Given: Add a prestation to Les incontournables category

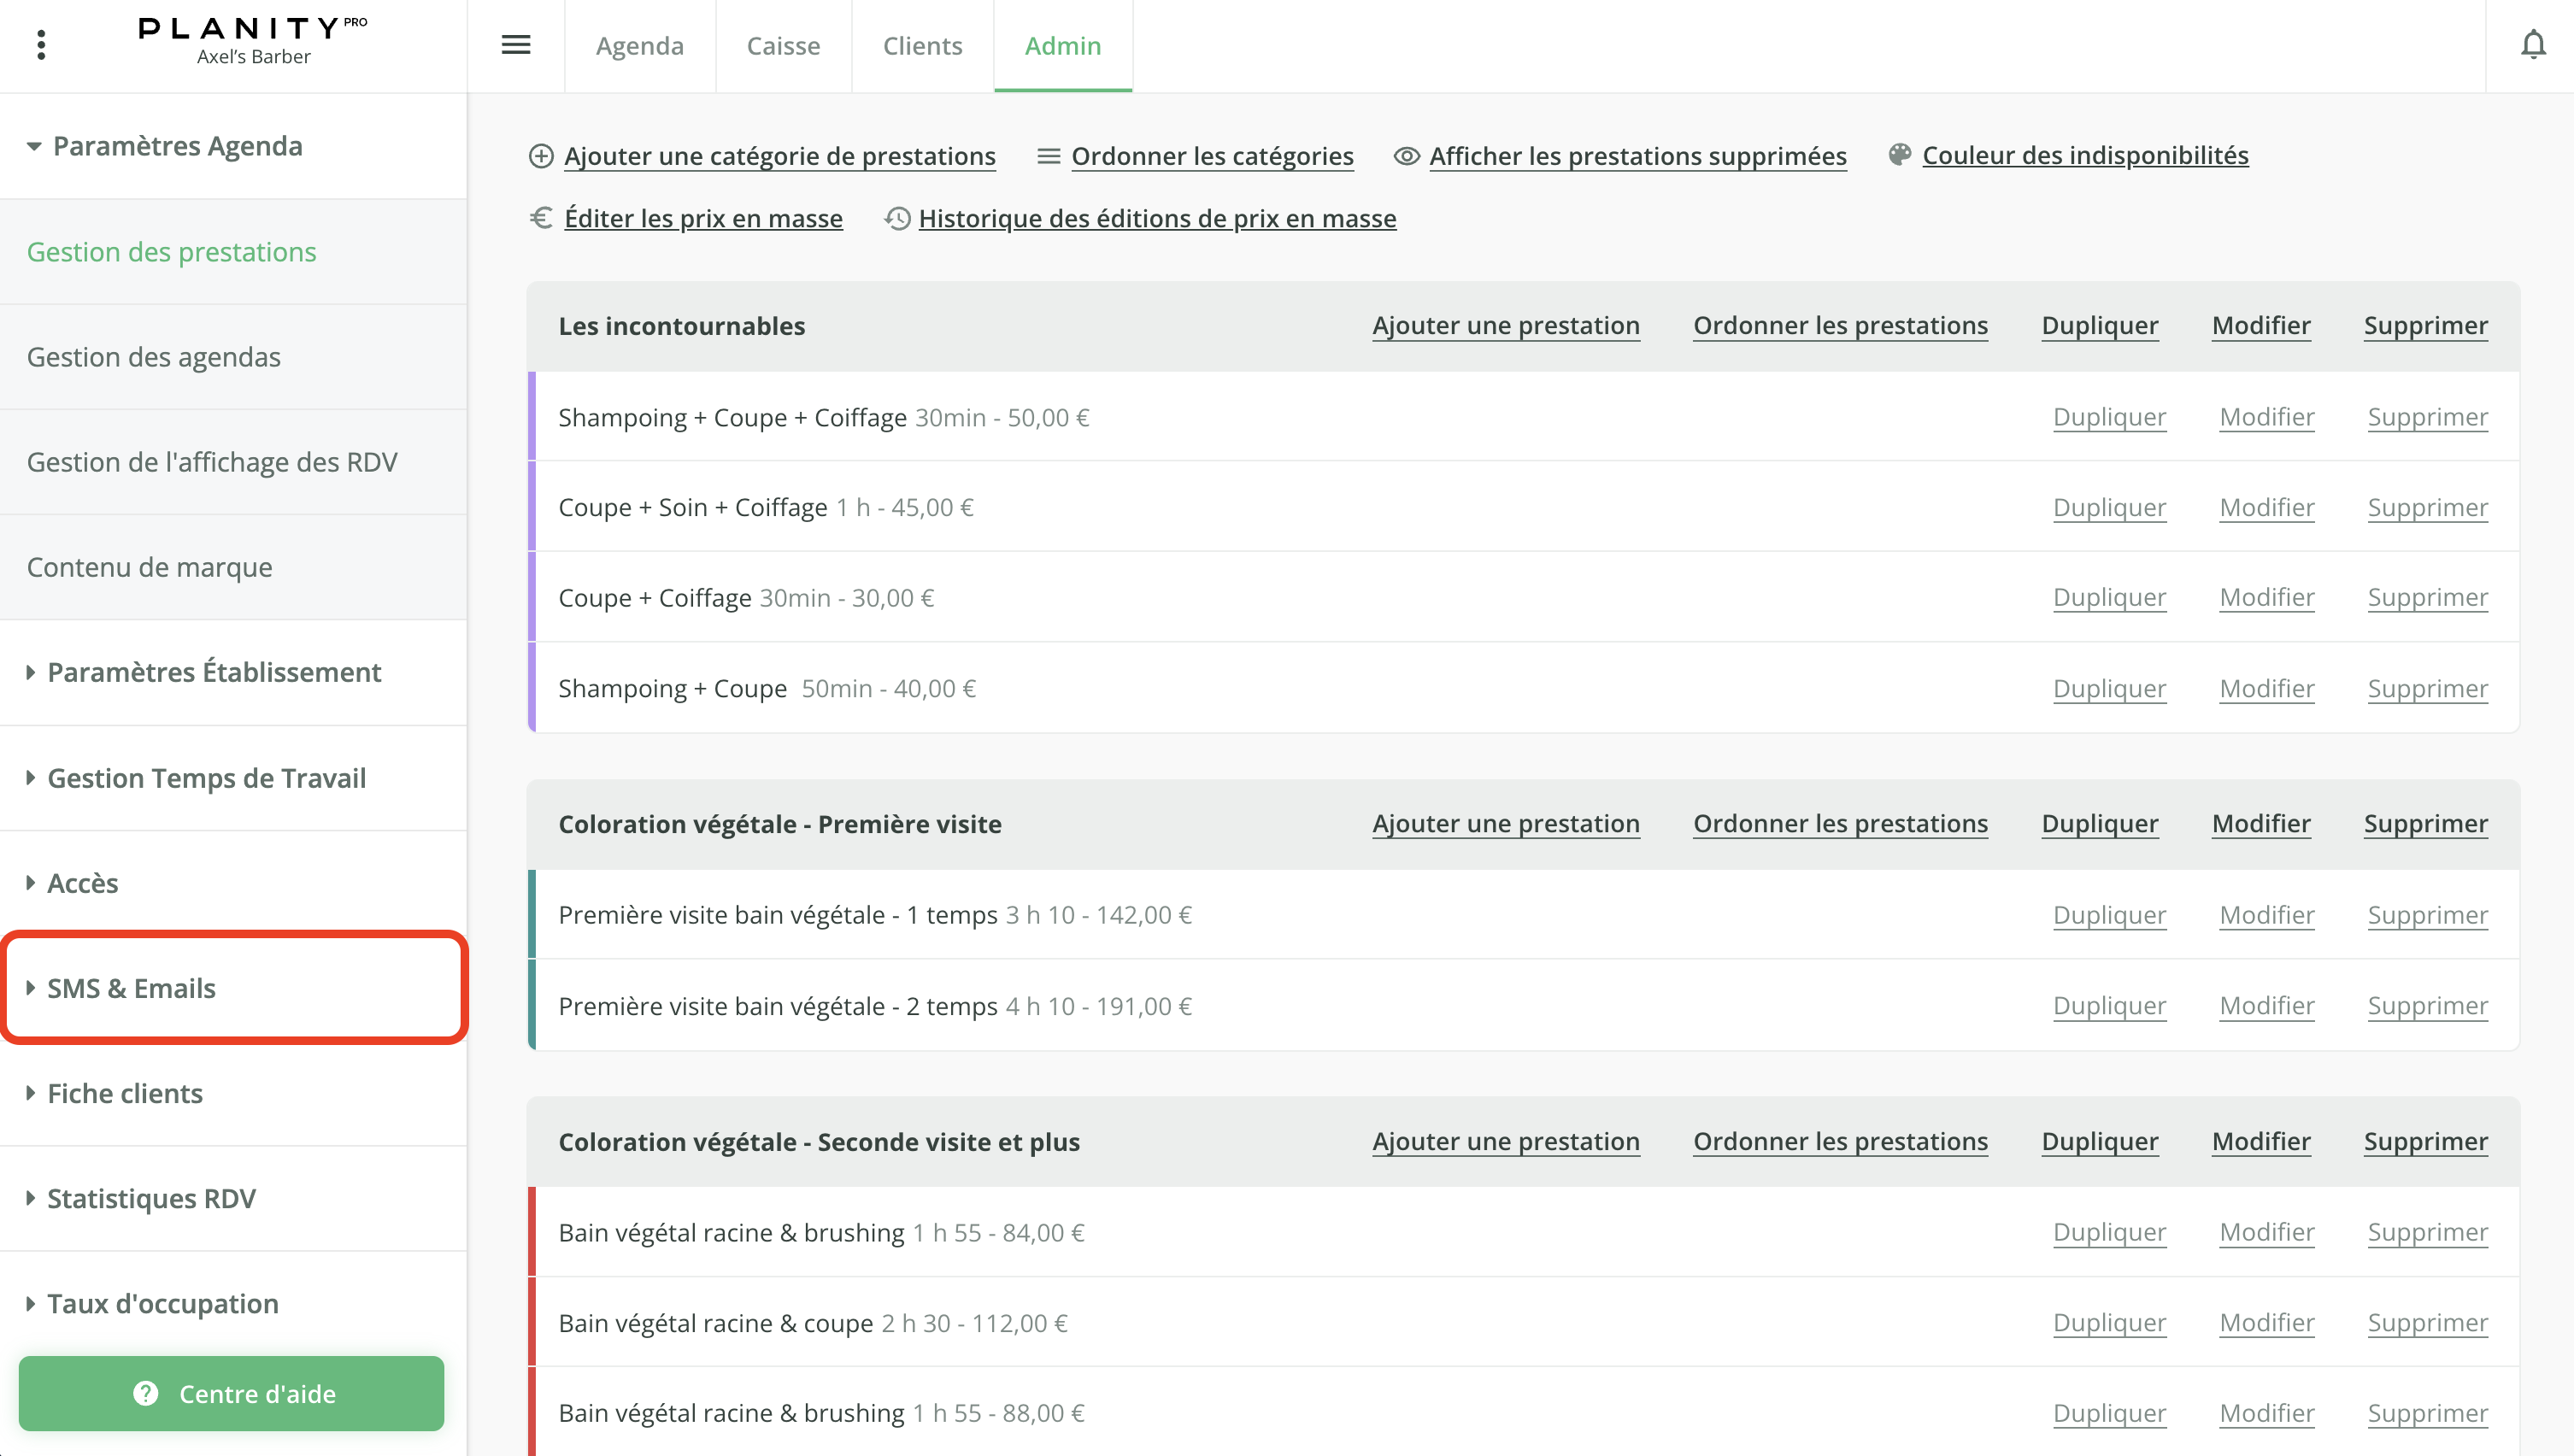Looking at the screenshot, I should (1504, 325).
